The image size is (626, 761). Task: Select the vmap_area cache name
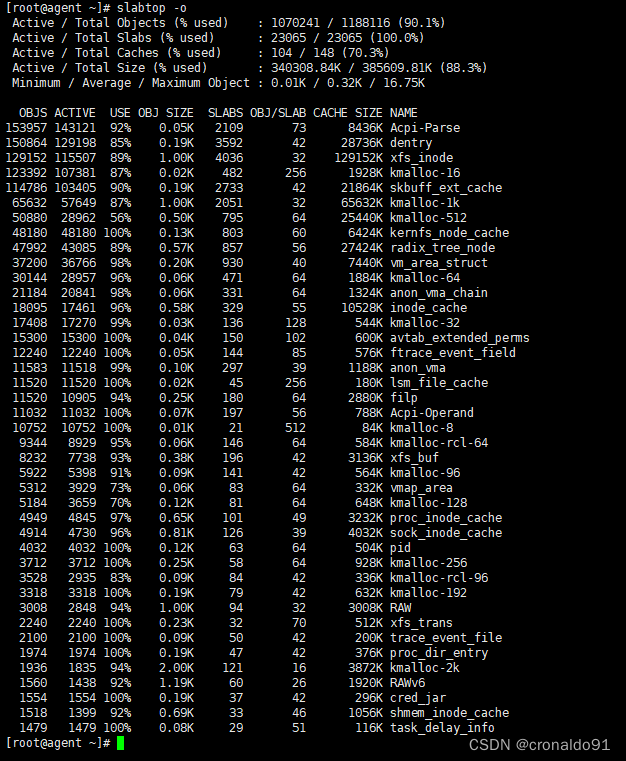point(421,489)
